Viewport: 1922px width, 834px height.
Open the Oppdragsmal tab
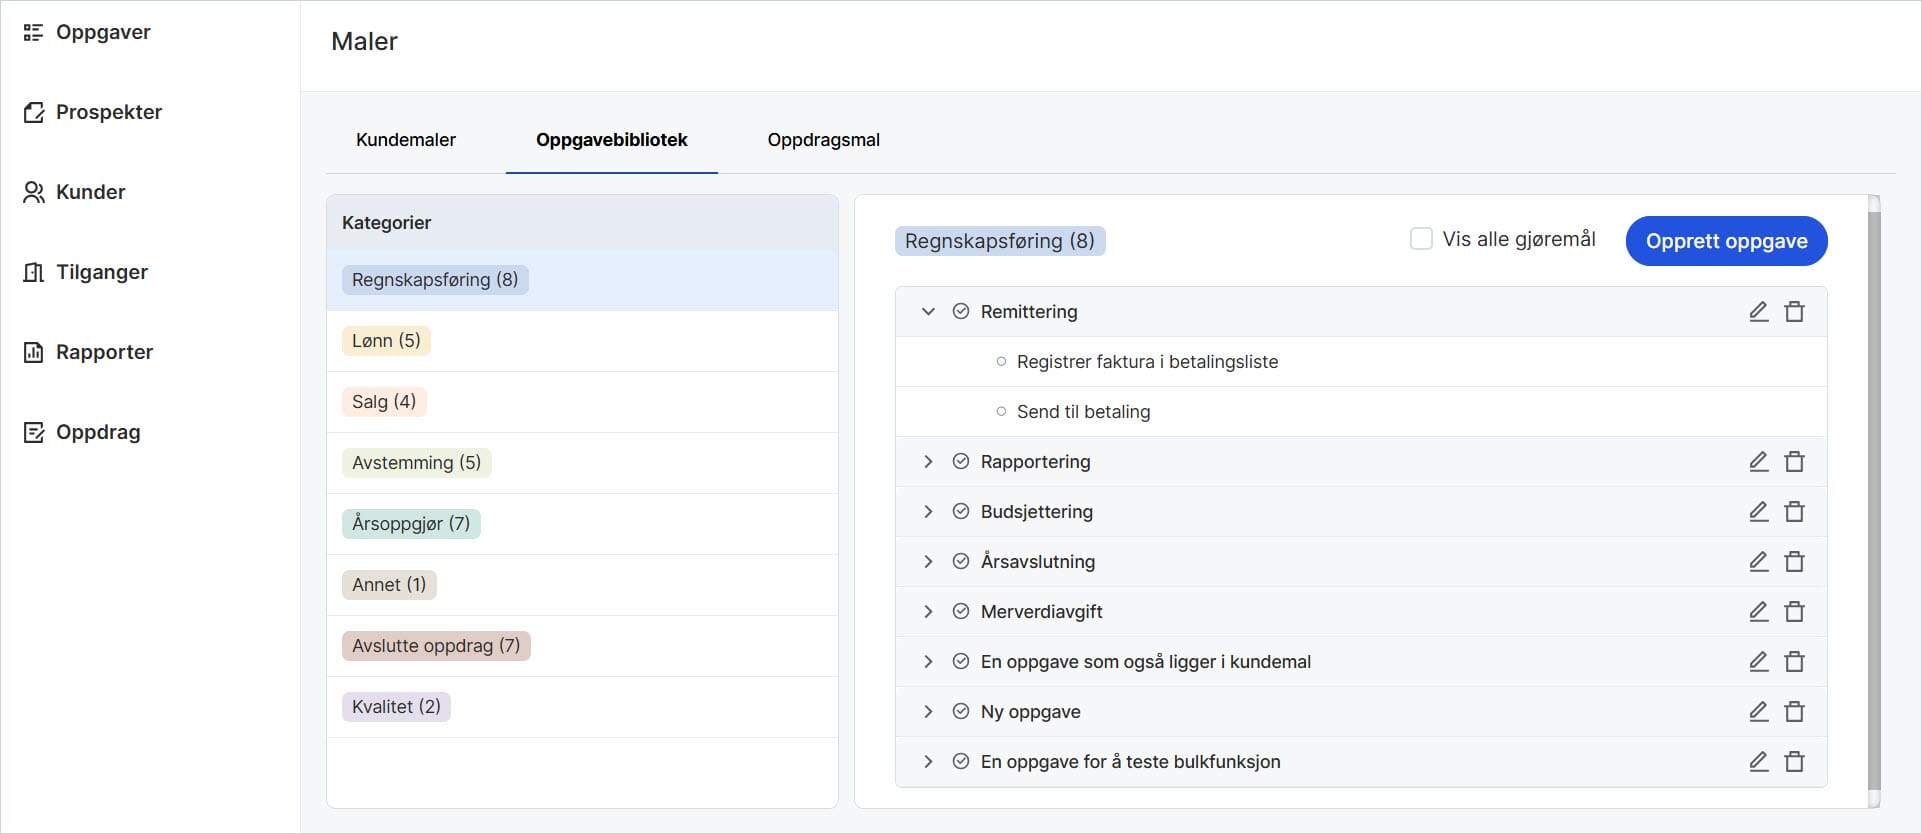point(823,140)
